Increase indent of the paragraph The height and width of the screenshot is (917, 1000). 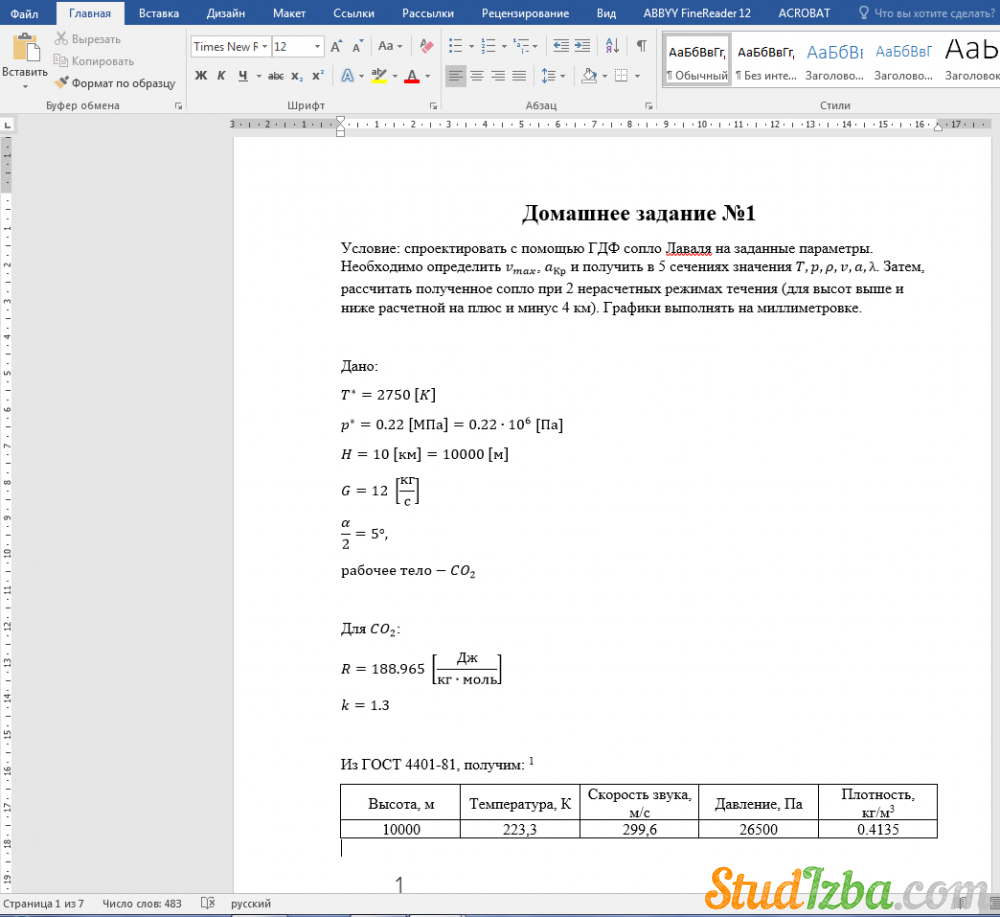point(583,46)
